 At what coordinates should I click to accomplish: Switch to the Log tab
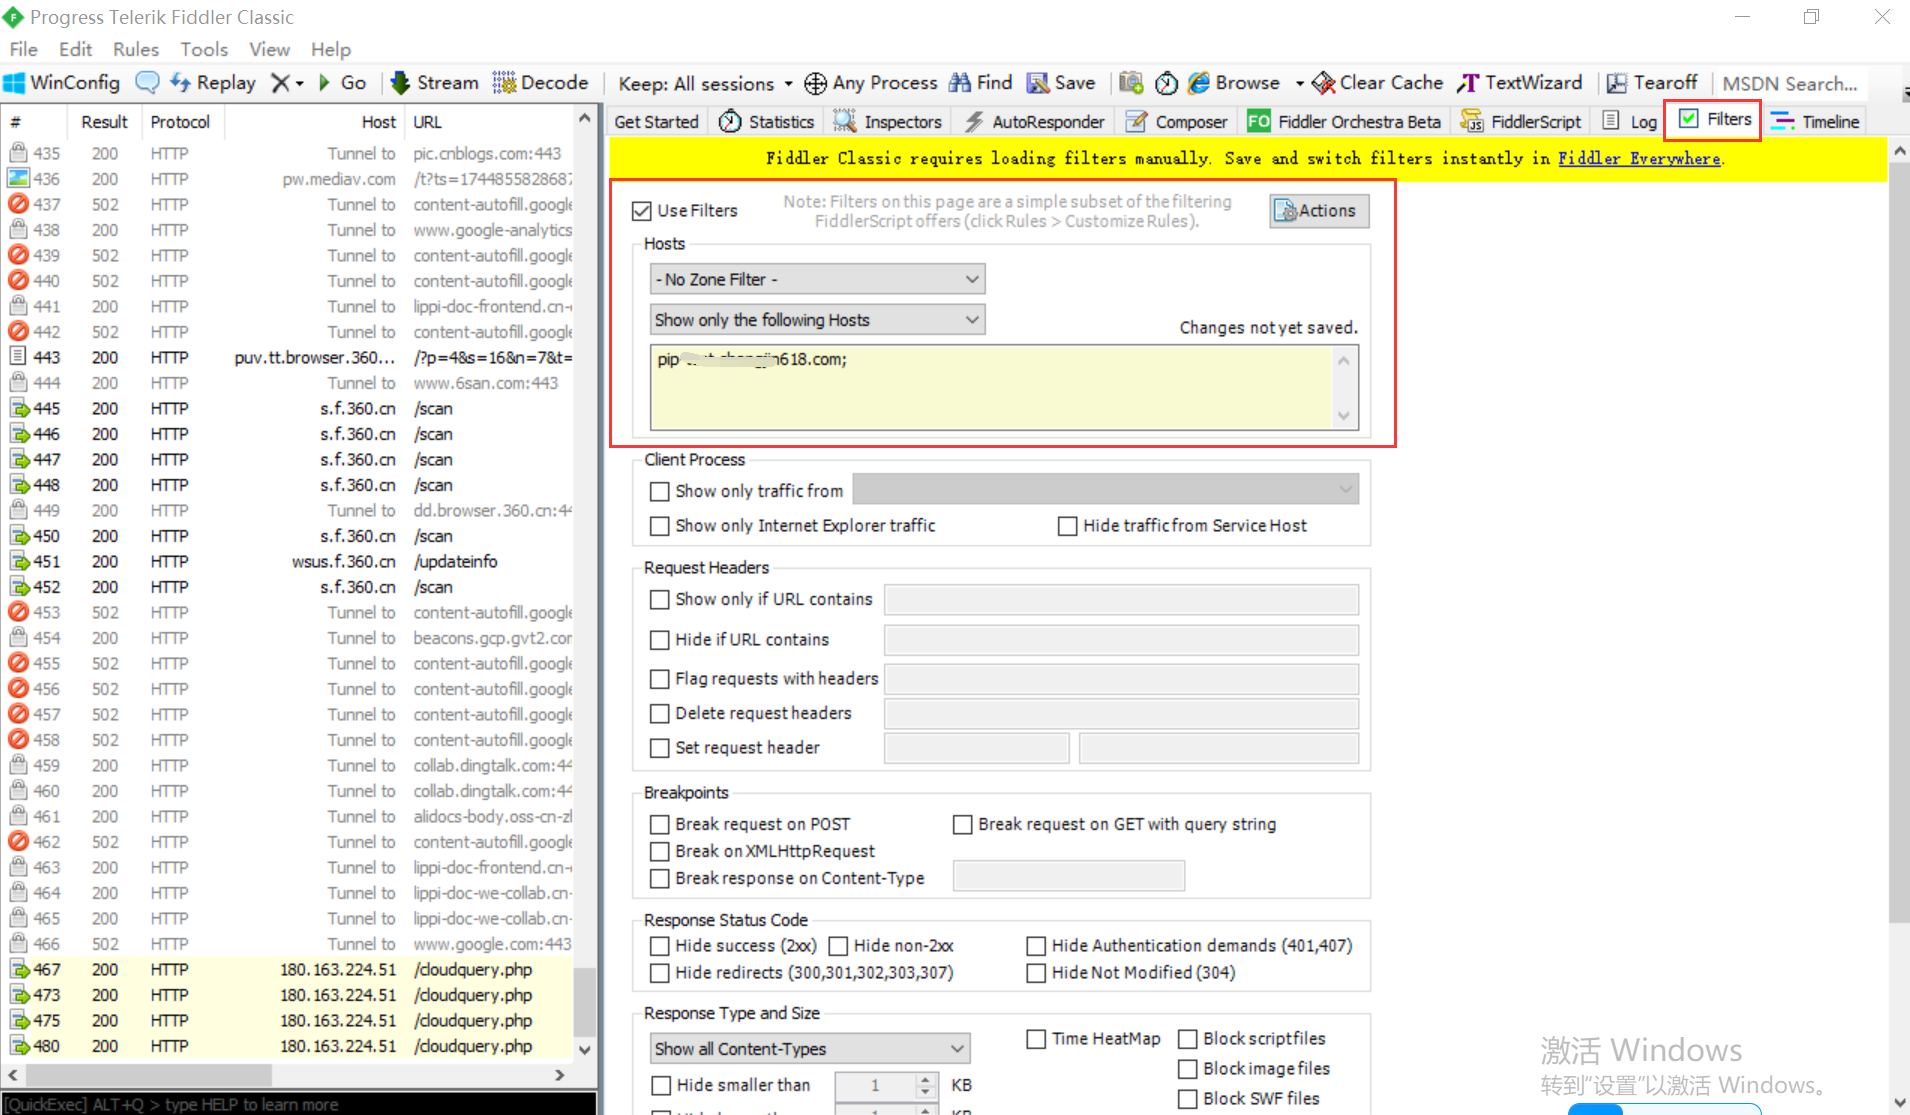coord(1630,121)
